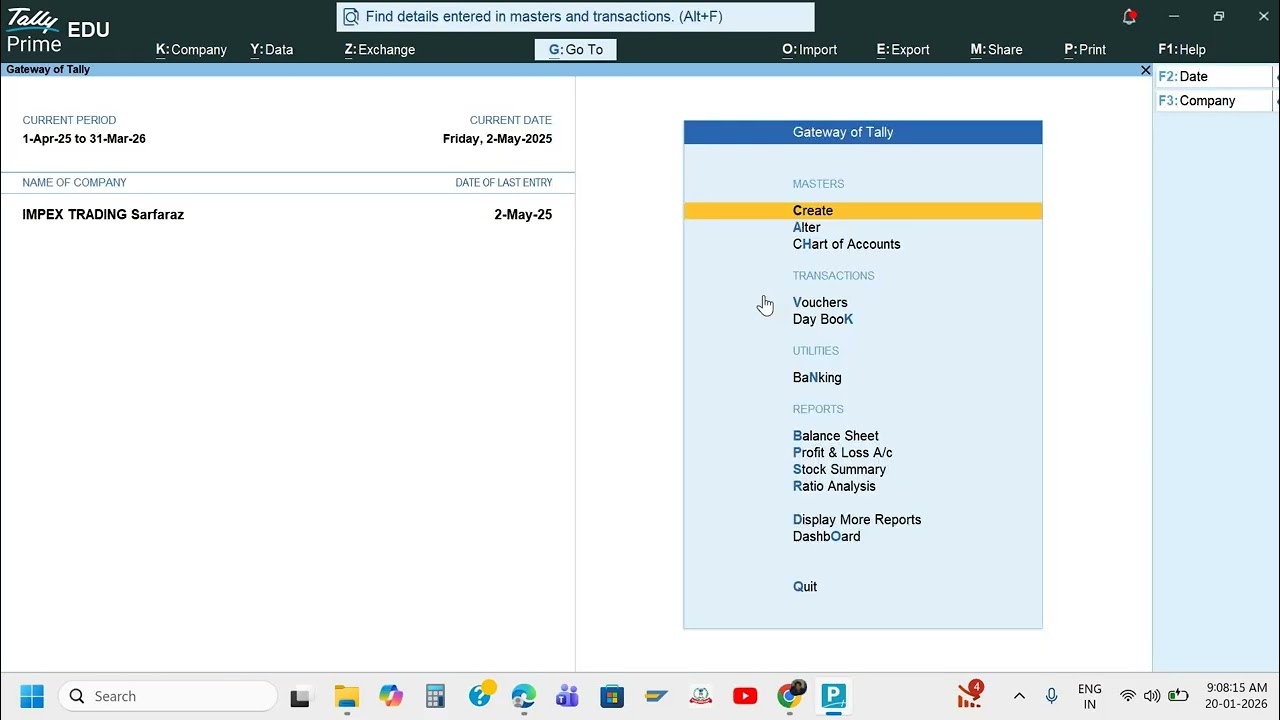This screenshot has width=1280, height=720.
Task: Launch Microsoft Edge from the taskbar
Action: (x=524, y=697)
